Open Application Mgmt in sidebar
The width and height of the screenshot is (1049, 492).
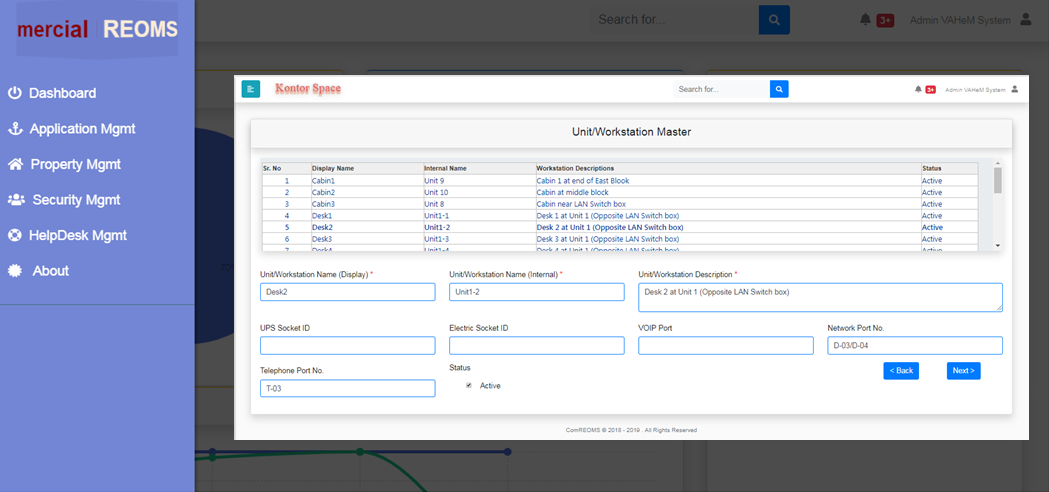pos(82,129)
